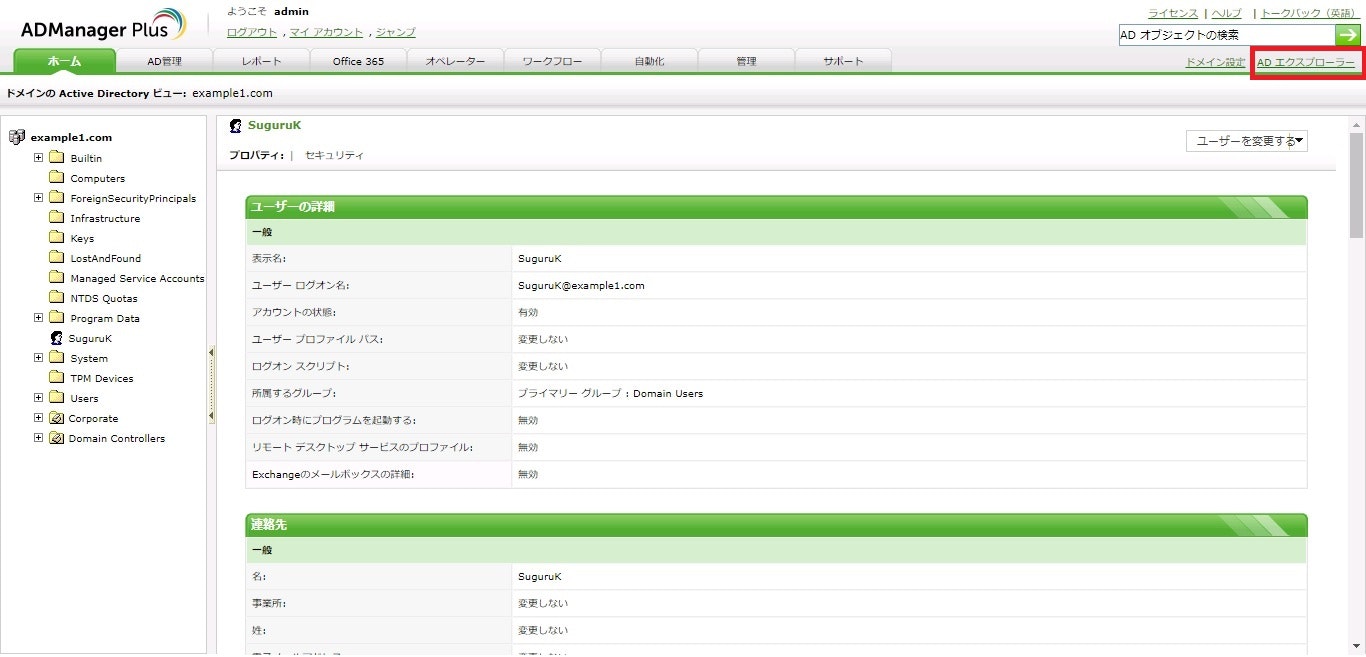
Task: Click the Domain Controllers OU icon
Action: (57, 438)
